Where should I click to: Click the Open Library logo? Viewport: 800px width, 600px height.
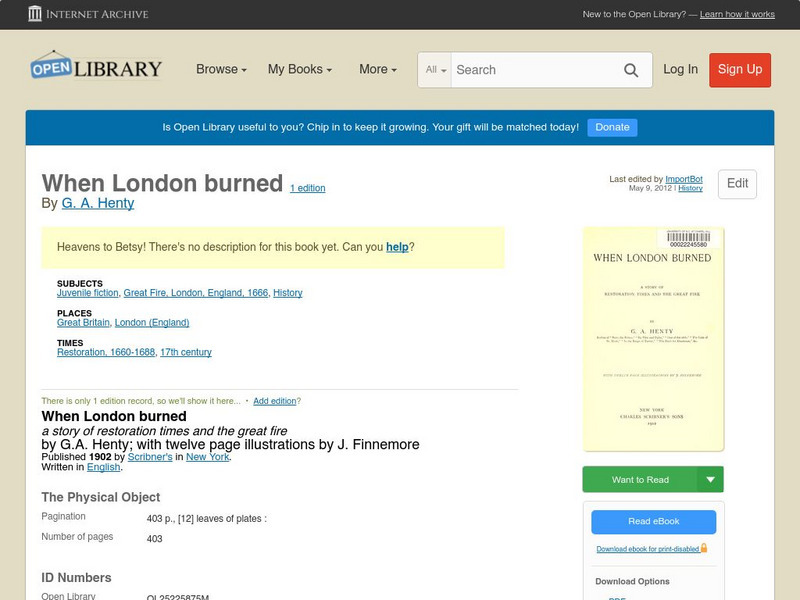coord(95,67)
